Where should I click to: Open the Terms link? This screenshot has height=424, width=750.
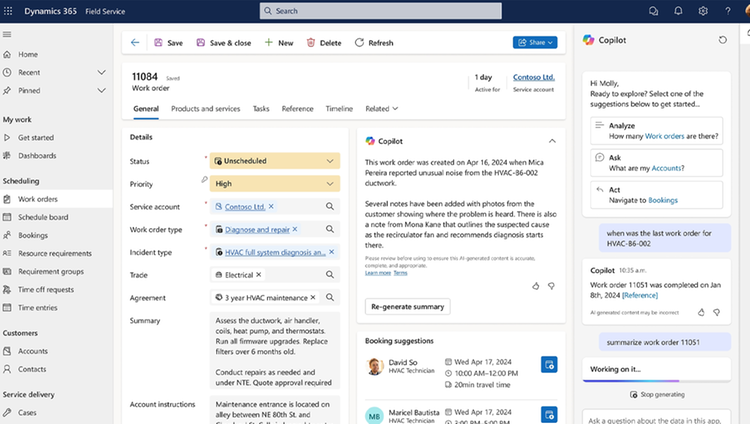point(400,273)
